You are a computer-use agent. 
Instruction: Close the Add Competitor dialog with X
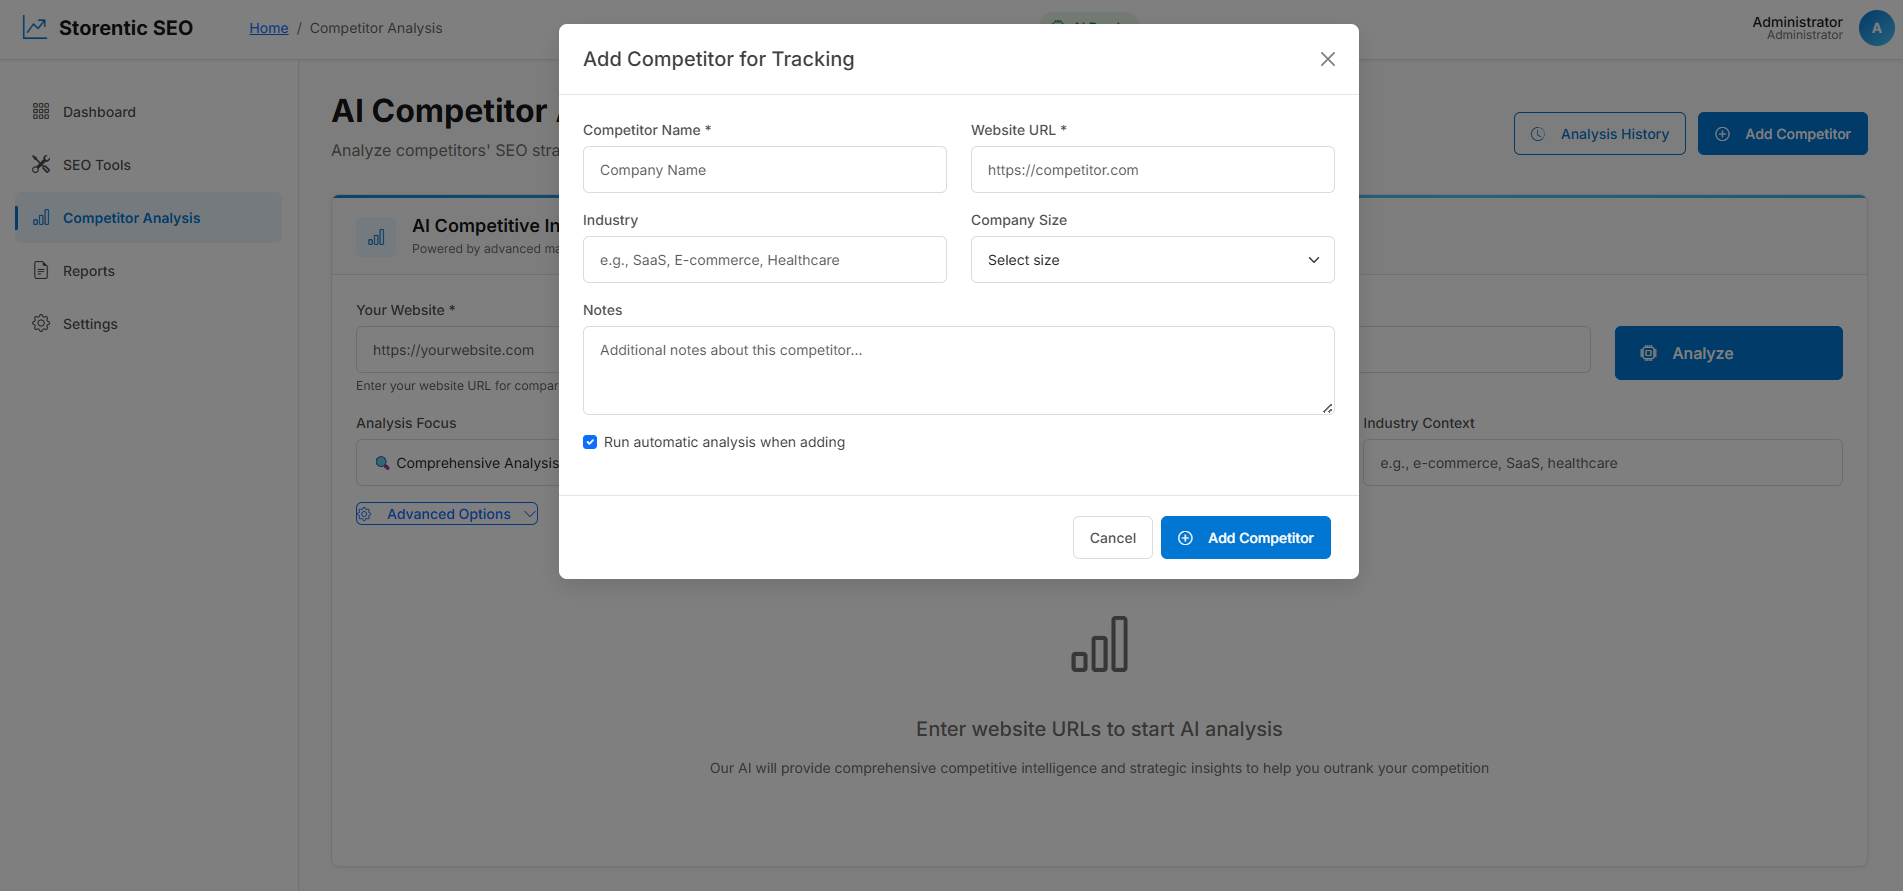(x=1327, y=59)
